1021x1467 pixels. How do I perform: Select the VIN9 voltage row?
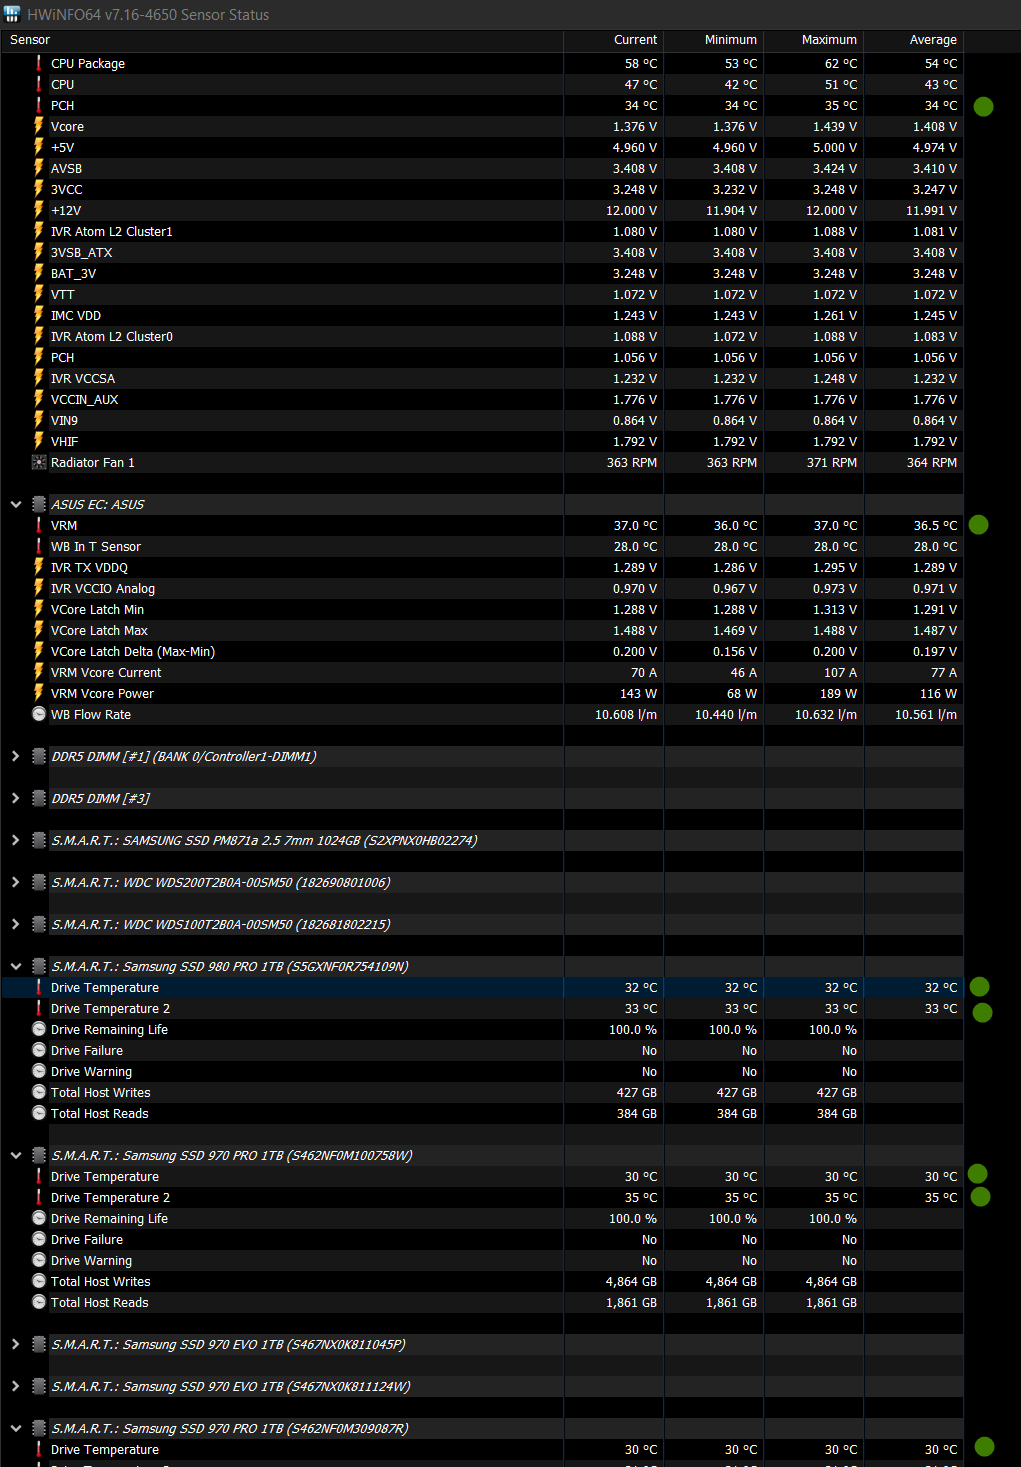coord(482,420)
